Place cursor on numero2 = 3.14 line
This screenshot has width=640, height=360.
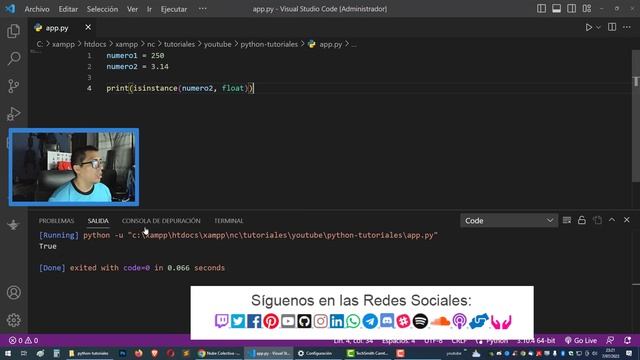(x=138, y=67)
